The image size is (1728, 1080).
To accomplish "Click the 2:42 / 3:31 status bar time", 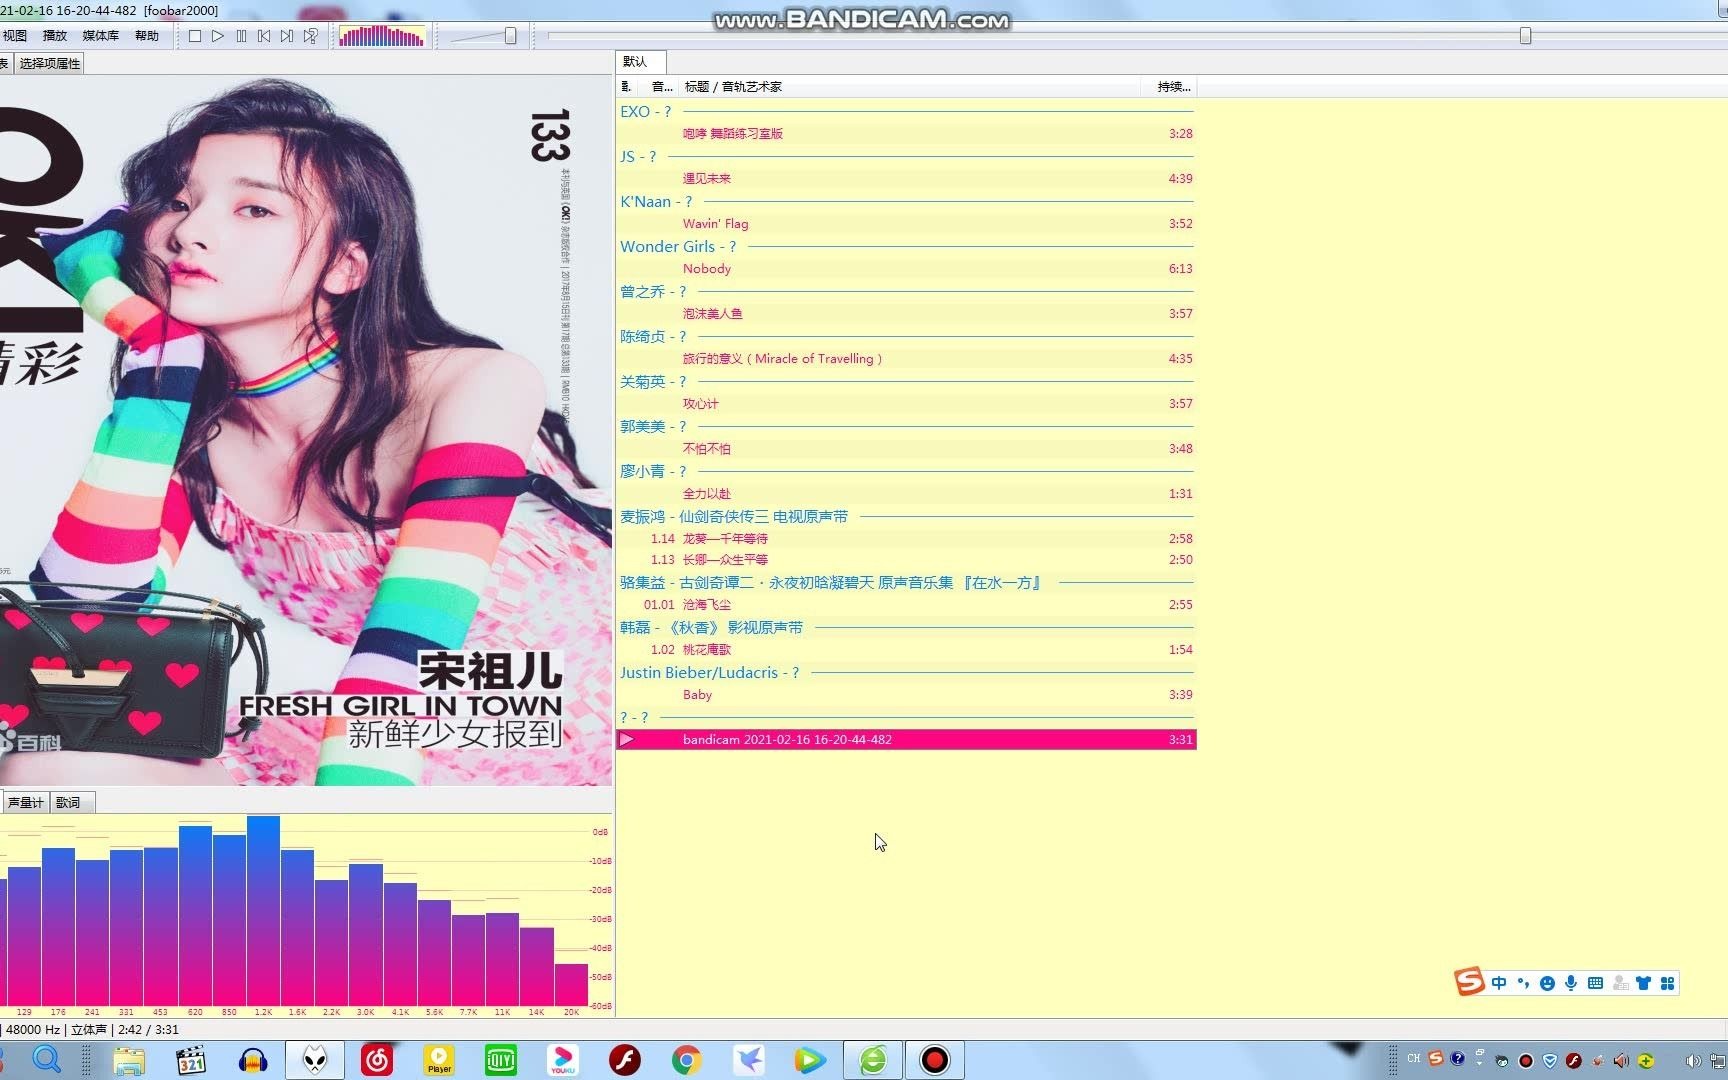I will [148, 1030].
